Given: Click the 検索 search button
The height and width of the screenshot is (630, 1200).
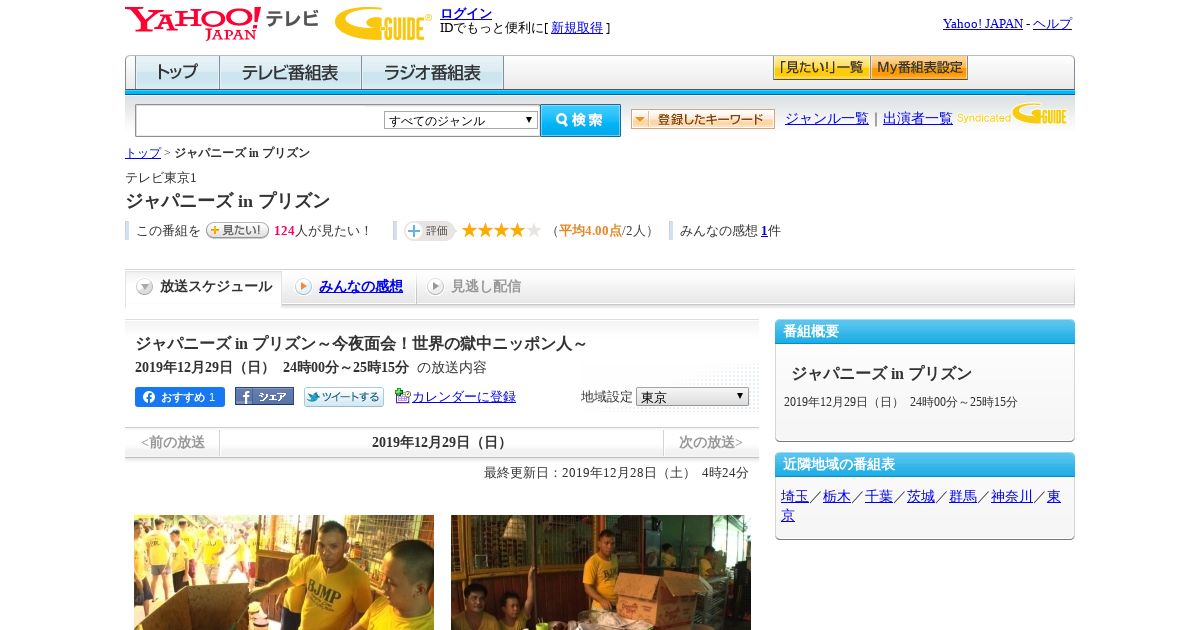Looking at the screenshot, I should (580, 120).
